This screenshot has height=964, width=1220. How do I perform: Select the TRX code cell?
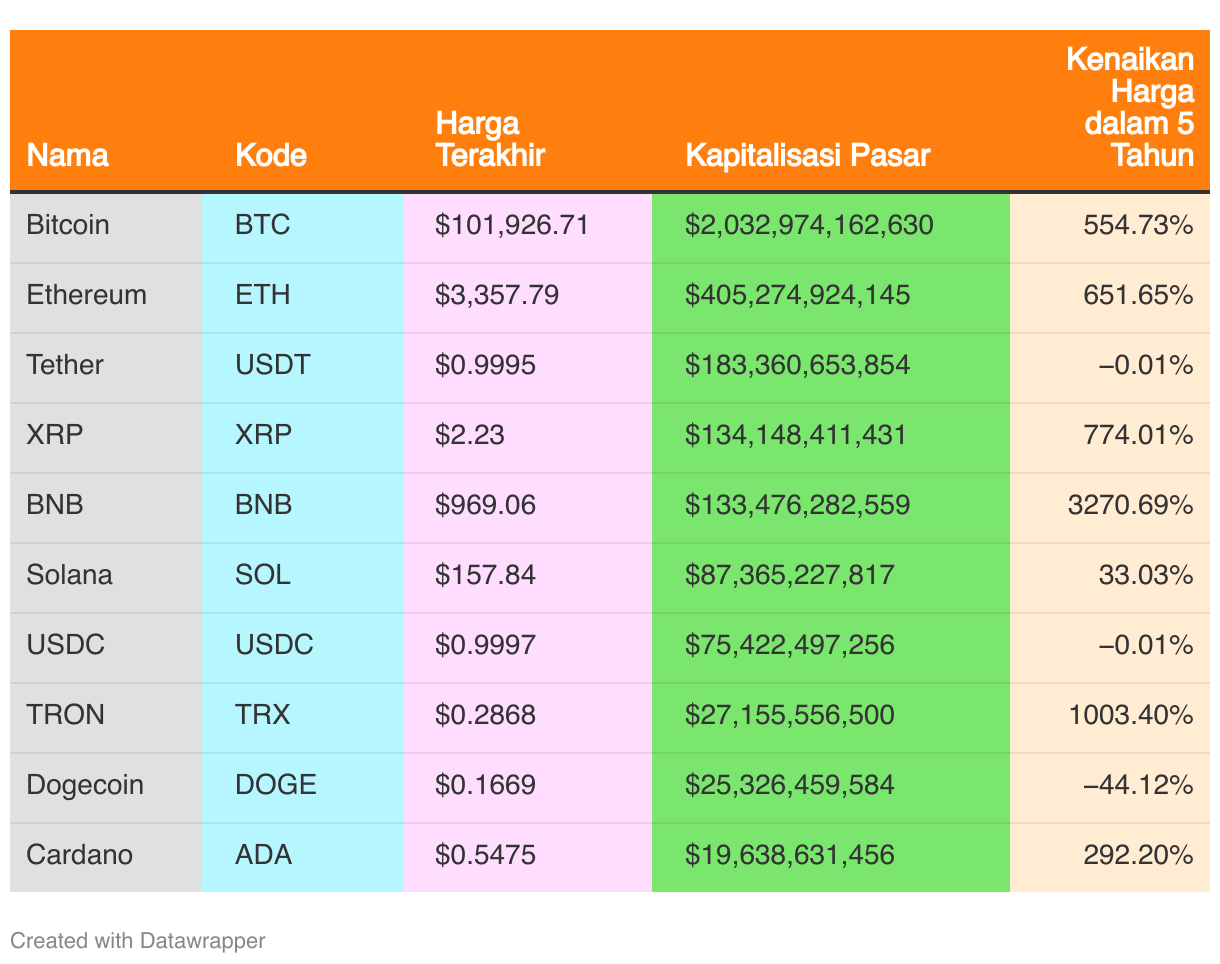pyautogui.click(x=263, y=715)
